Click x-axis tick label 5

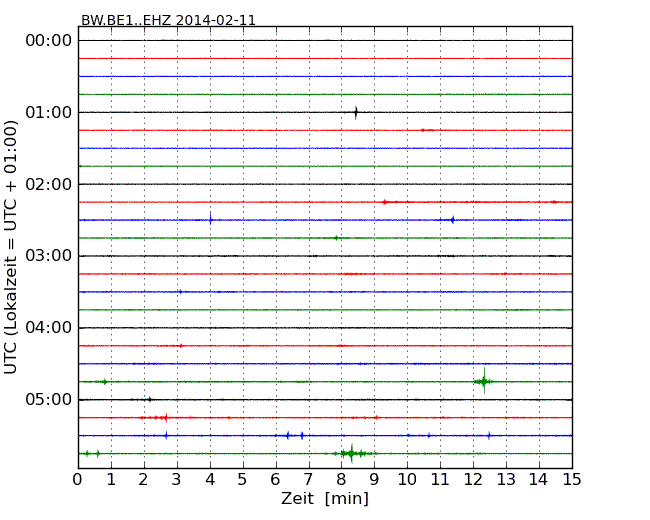point(243,480)
